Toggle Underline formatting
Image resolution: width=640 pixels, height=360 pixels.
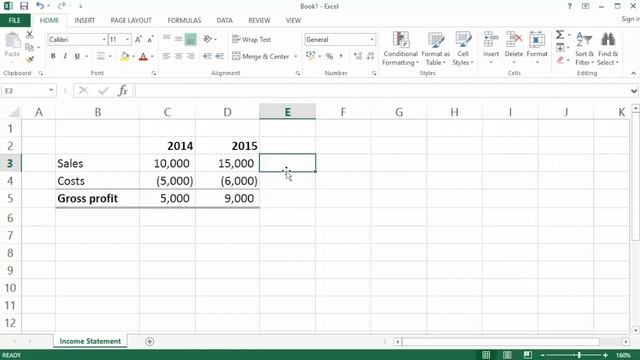(x=77, y=56)
